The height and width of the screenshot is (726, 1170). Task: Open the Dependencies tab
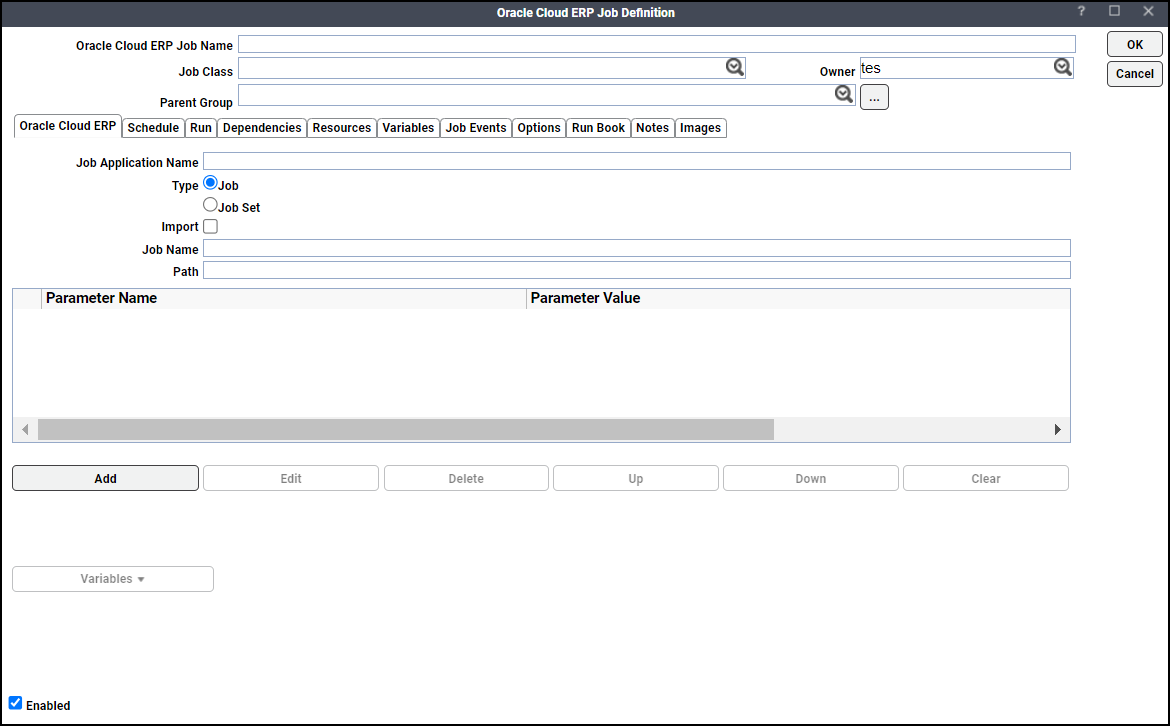click(x=262, y=128)
